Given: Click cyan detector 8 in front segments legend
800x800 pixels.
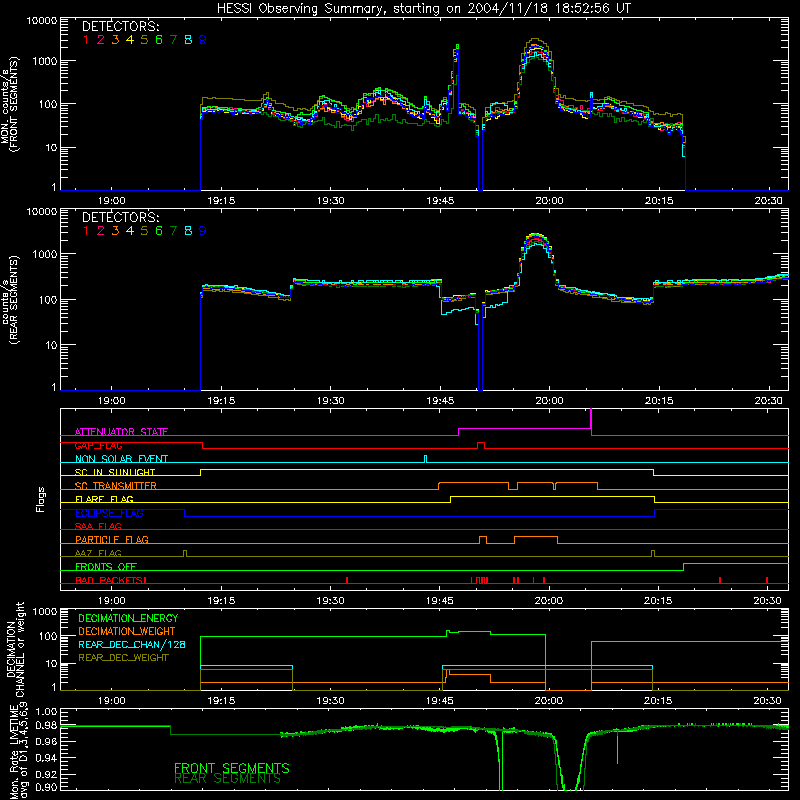Looking at the screenshot, I should click(188, 40).
